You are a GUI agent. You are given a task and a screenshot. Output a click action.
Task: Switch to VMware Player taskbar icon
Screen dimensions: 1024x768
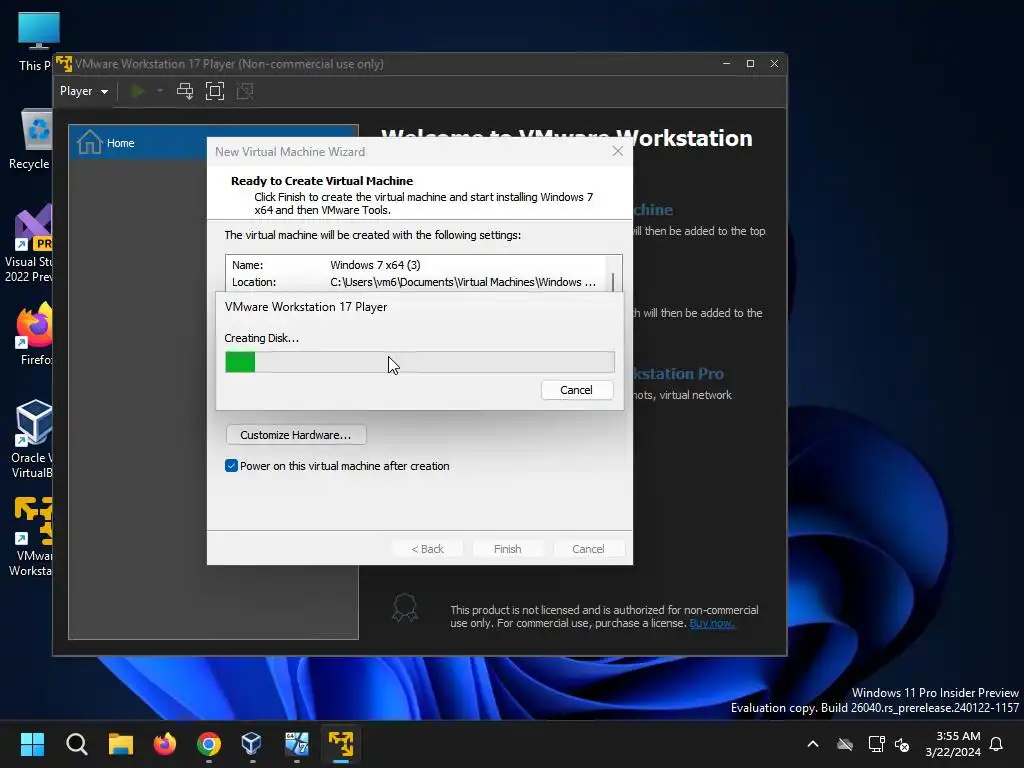coord(341,744)
